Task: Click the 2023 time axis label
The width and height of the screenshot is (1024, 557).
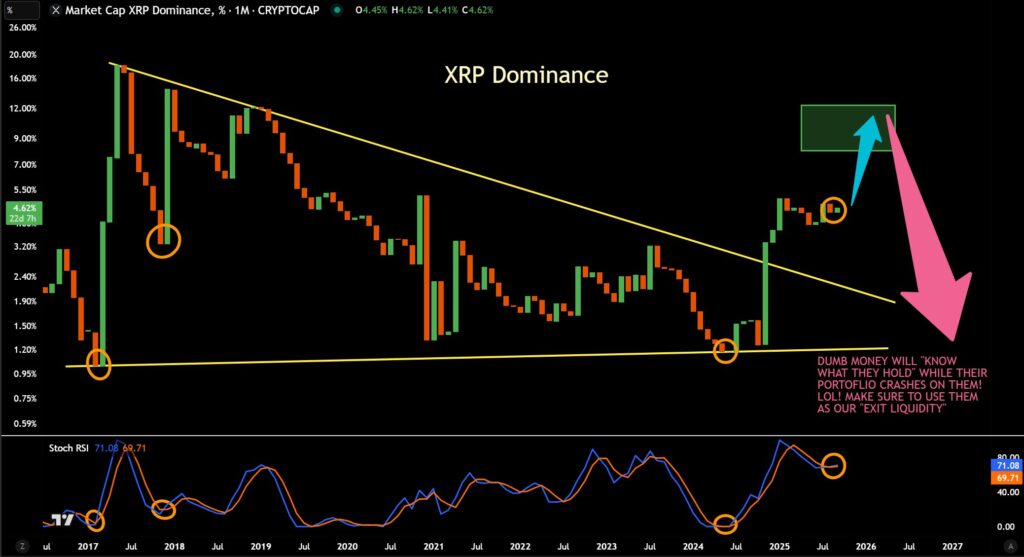Action: [x=607, y=547]
